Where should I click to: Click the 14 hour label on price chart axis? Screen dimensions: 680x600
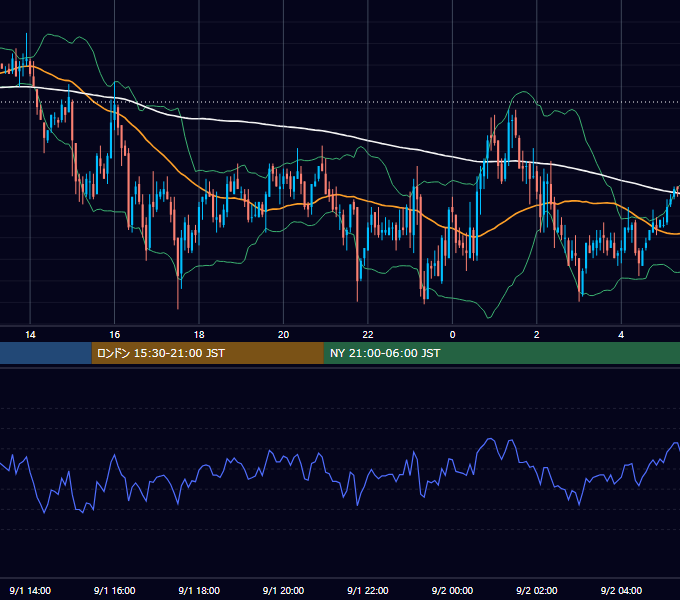coord(30,335)
